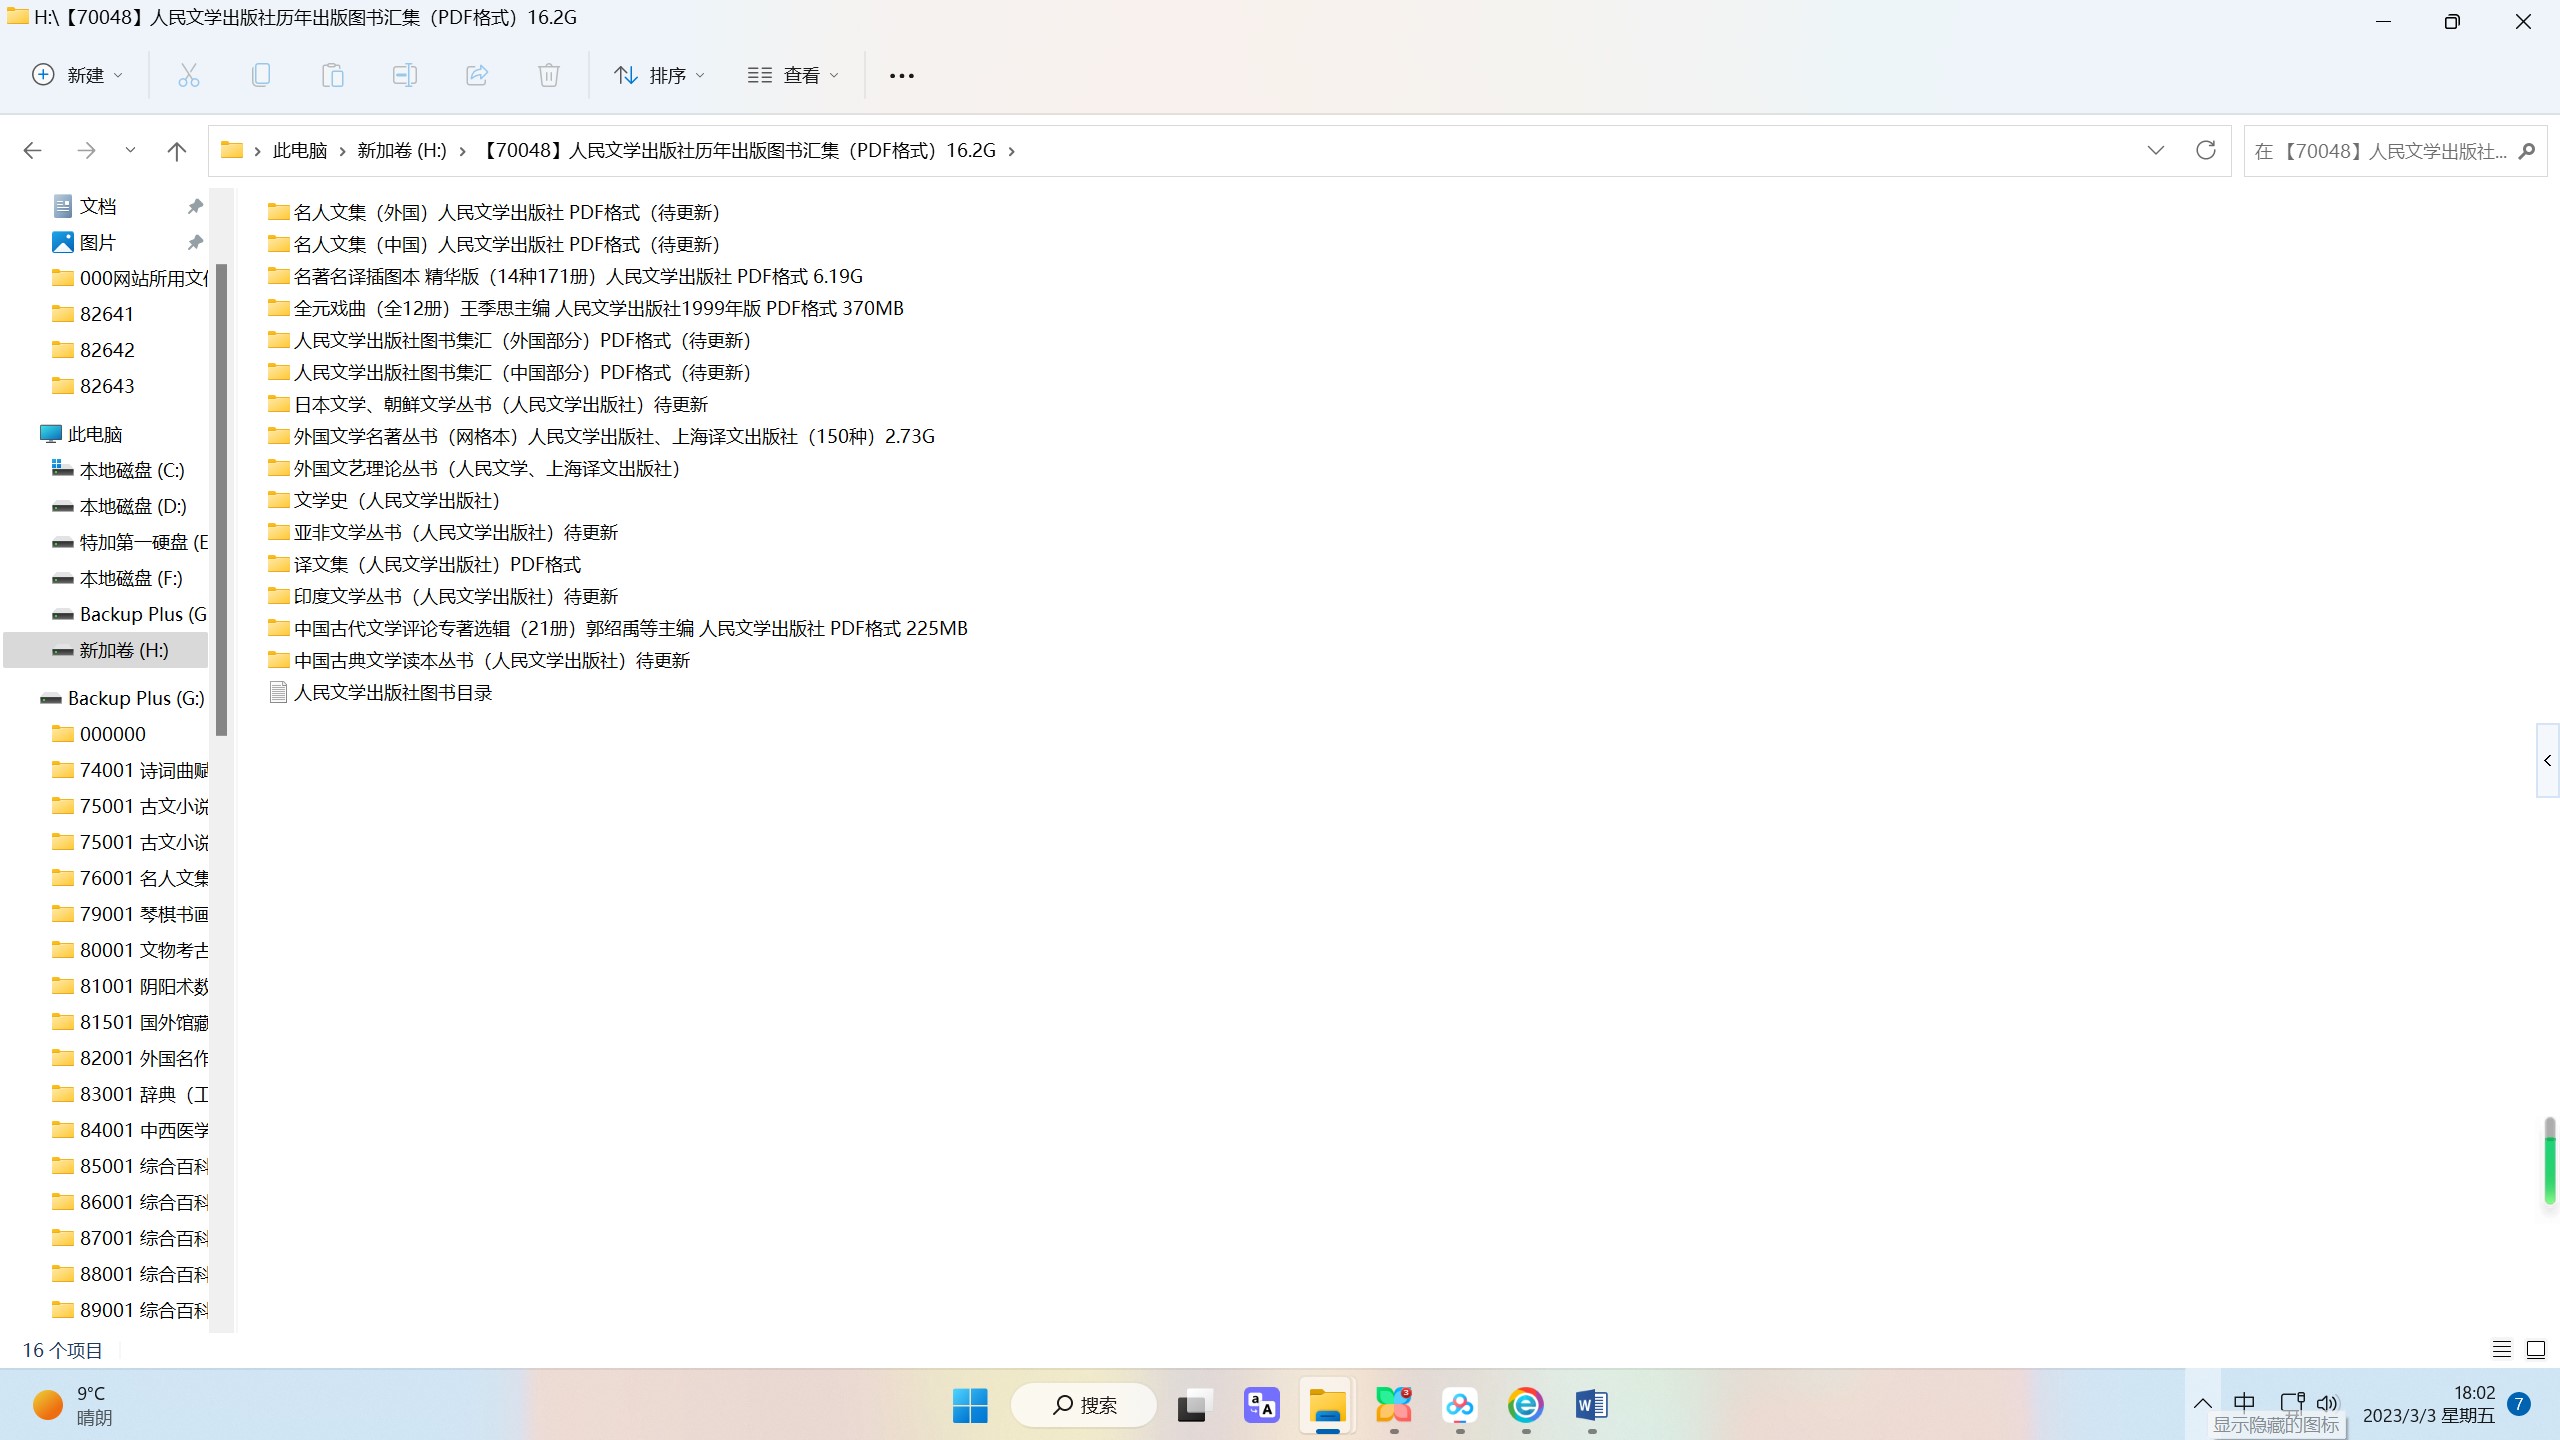
Task: Select folder 全元戏曲（全12册）
Action: tap(585, 308)
